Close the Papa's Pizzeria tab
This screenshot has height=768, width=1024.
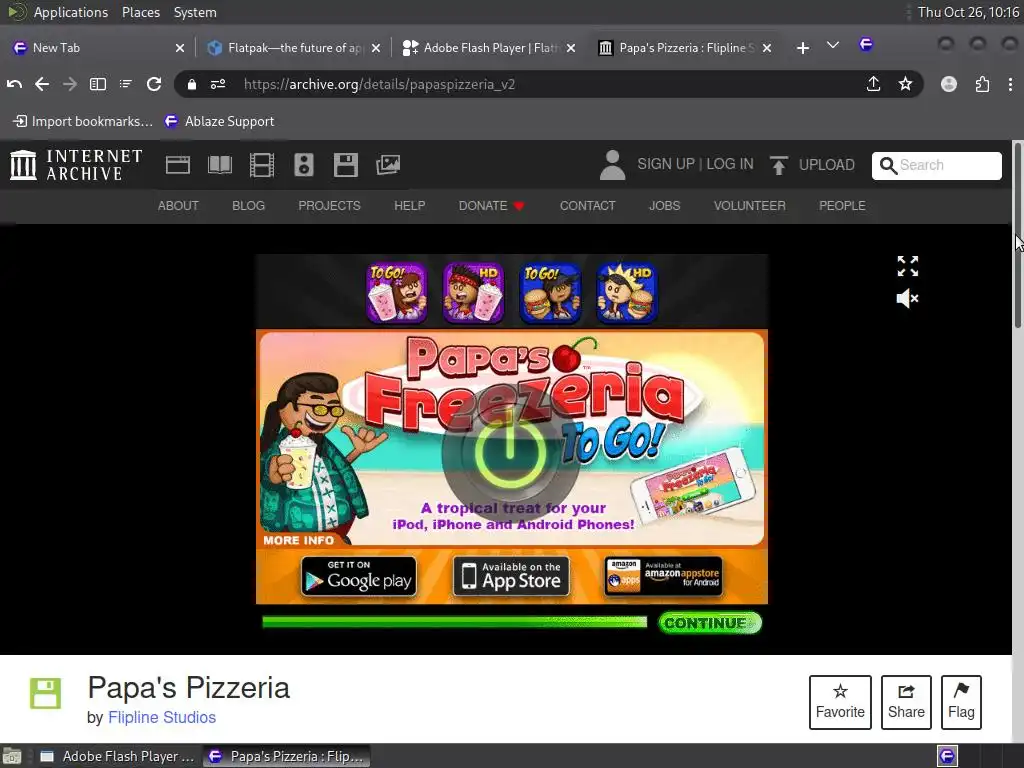(767, 48)
